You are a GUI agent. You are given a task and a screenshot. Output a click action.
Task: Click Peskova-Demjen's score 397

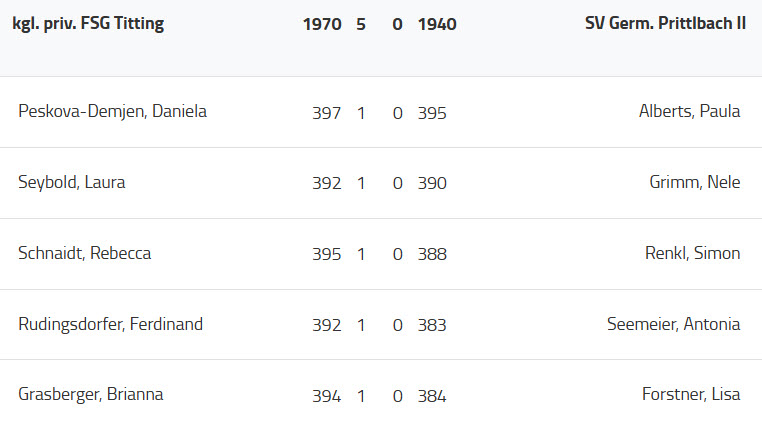coord(326,113)
